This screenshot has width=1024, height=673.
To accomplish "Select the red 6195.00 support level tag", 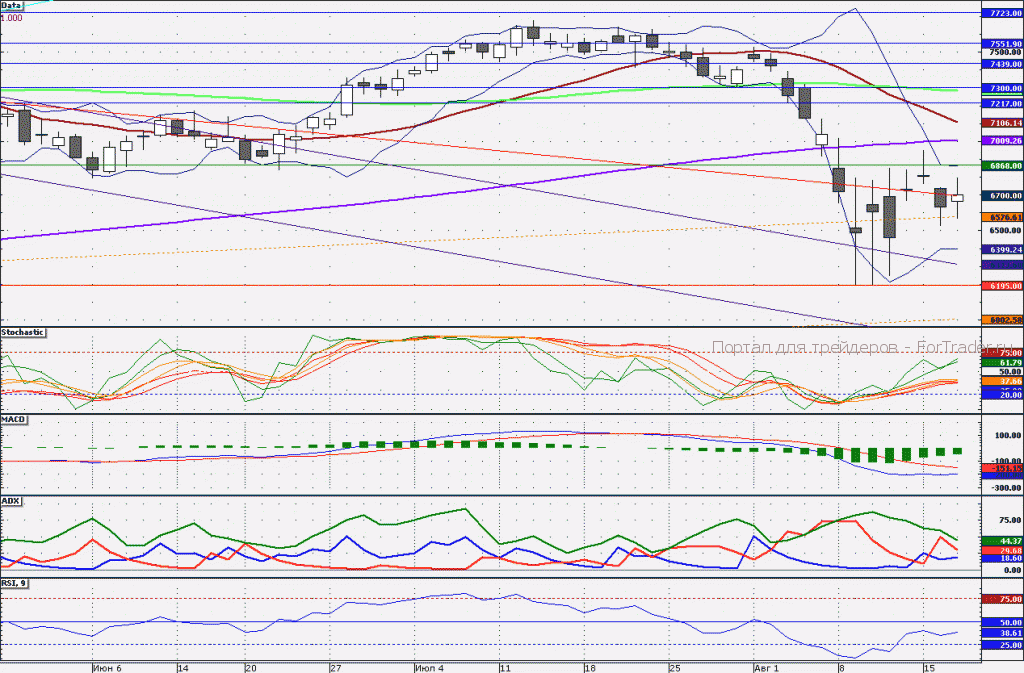I will 1002,286.
